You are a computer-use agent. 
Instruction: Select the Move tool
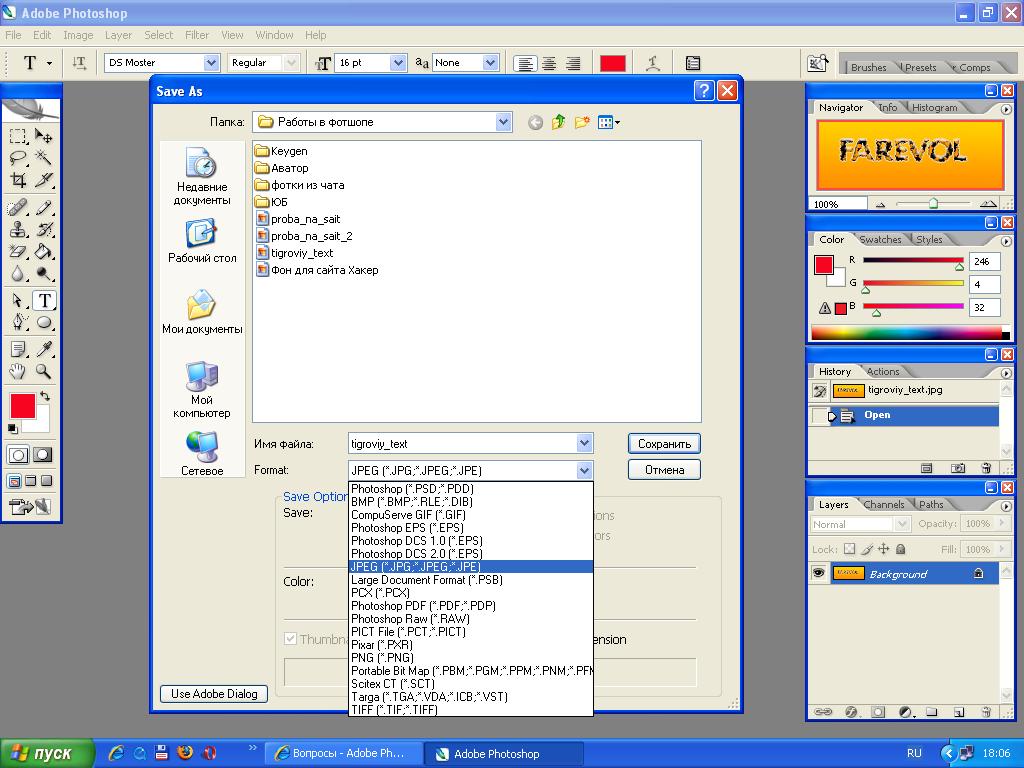click(44, 136)
